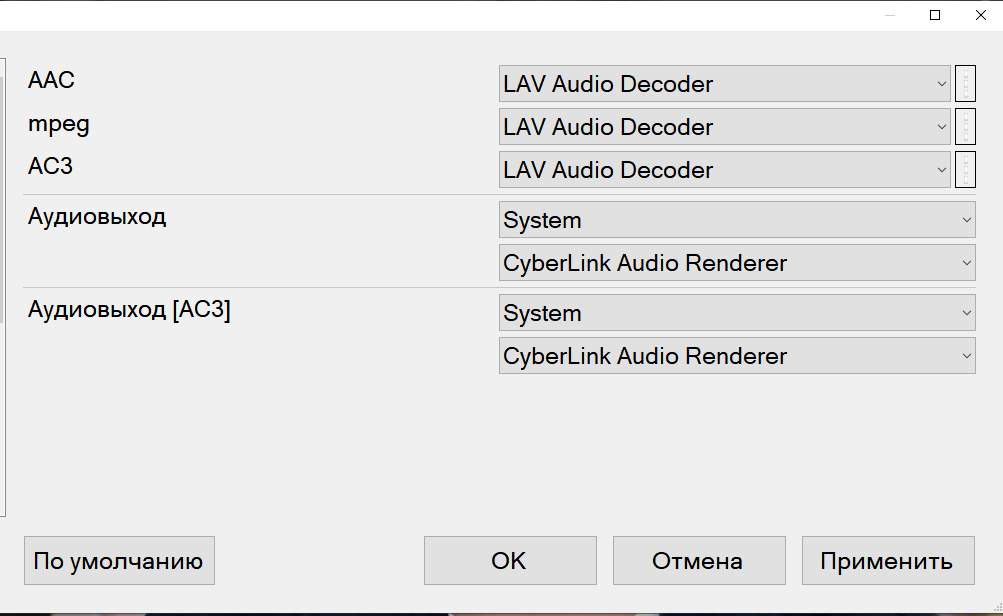Click the left panel vertical scrollbar
Viewport: 1003px width, 616px height.
[4, 290]
